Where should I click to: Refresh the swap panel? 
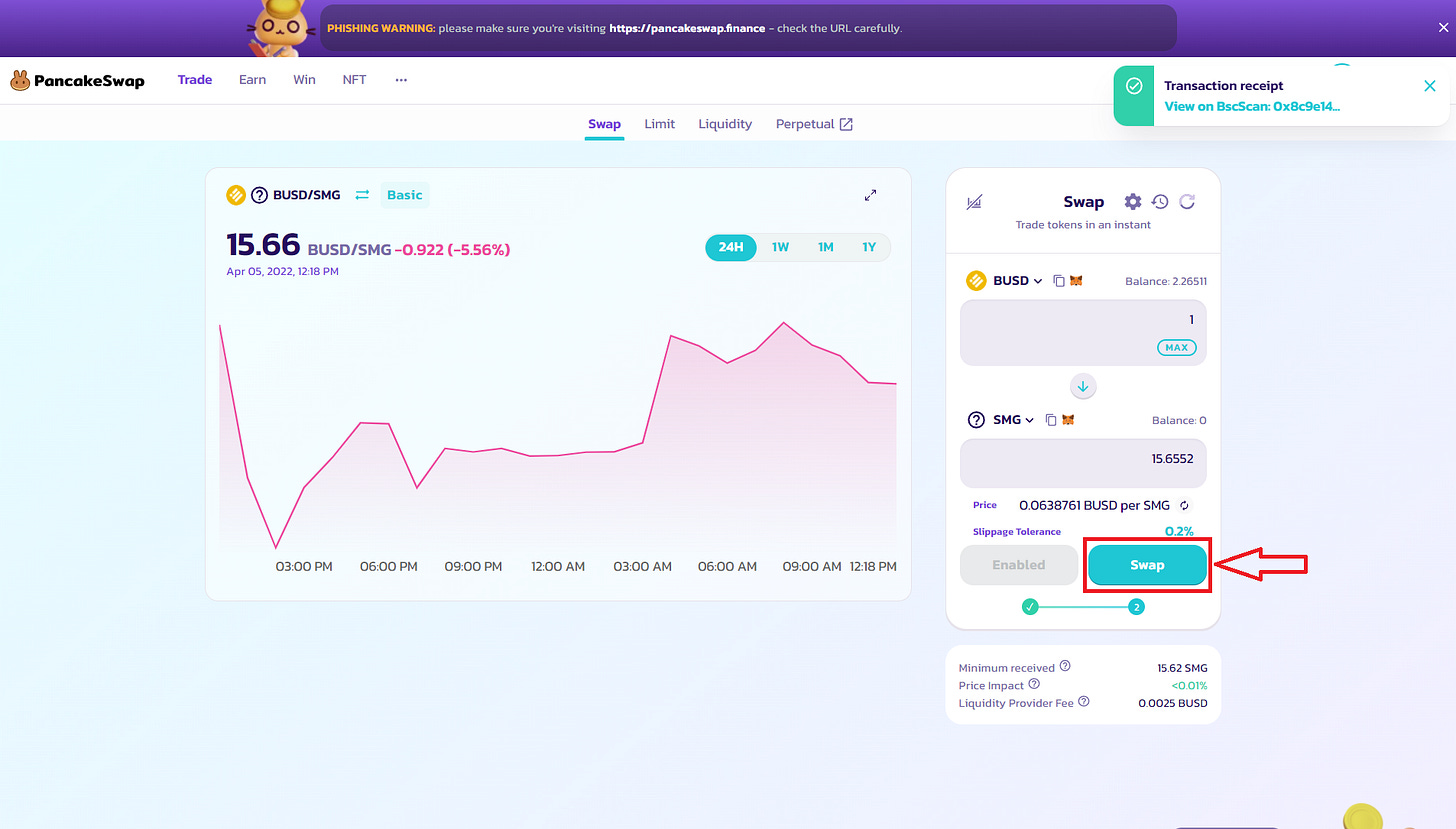[1187, 202]
